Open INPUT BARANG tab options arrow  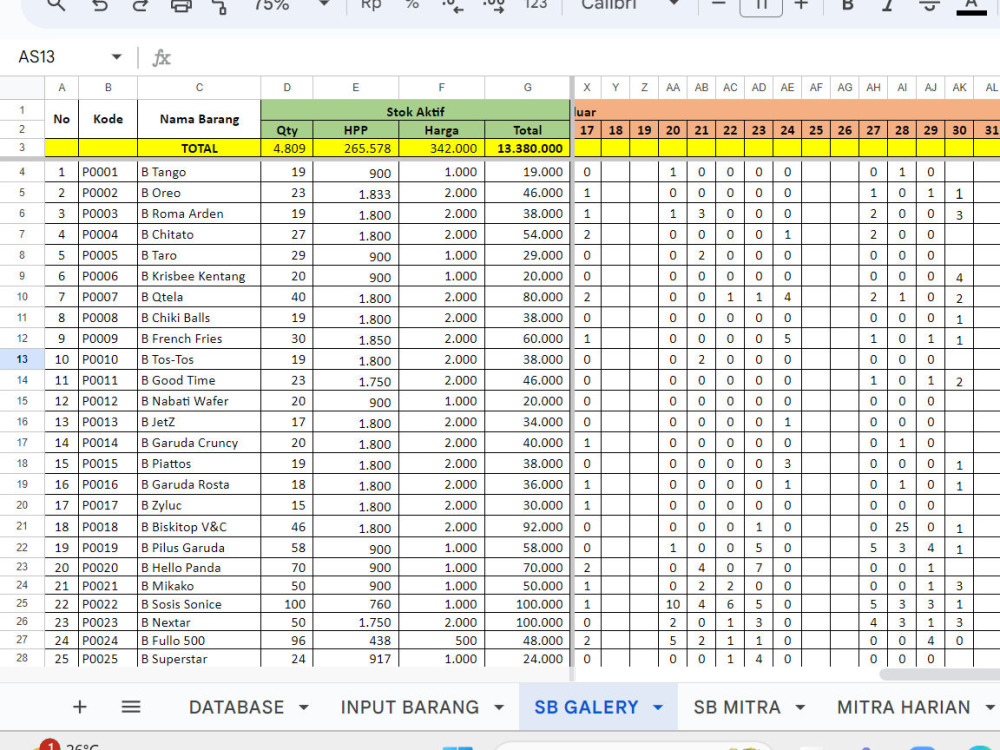tap(499, 707)
